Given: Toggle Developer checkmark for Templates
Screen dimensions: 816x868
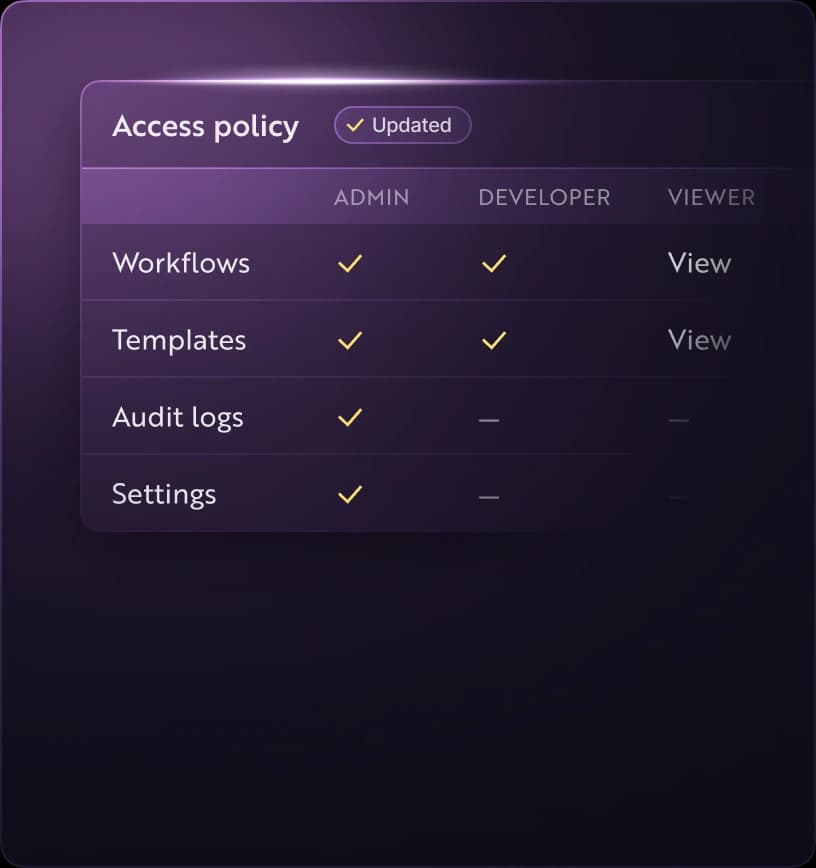Looking at the screenshot, I should click(494, 340).
